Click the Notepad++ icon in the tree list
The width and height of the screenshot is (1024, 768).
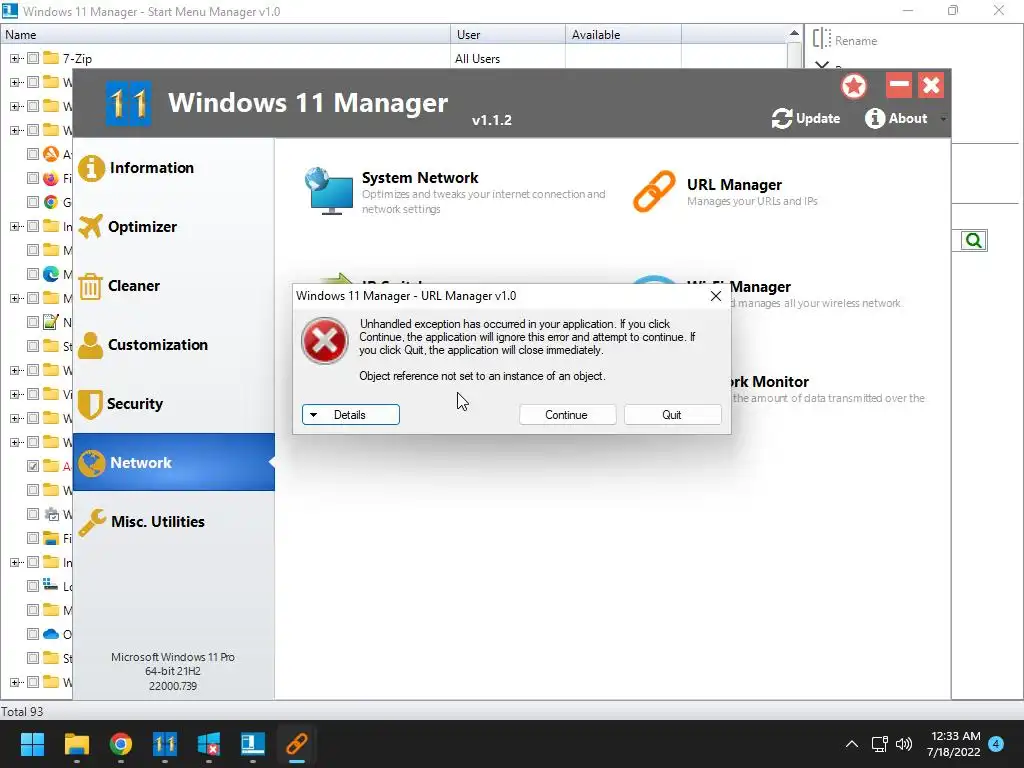(x=51, y=321)
